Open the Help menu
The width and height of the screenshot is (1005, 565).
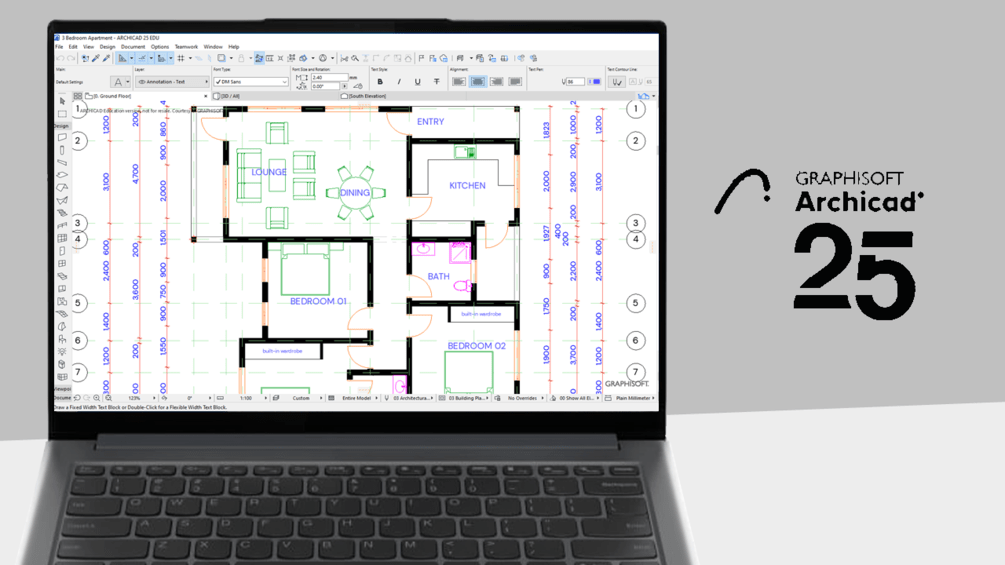[x=234, y=47]
